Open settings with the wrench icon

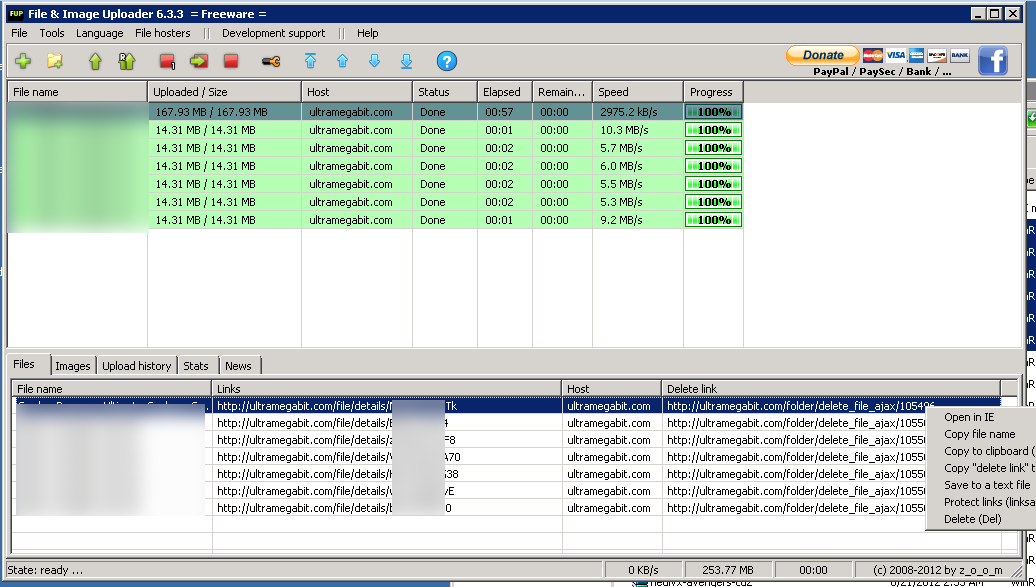tap(271, 61)
